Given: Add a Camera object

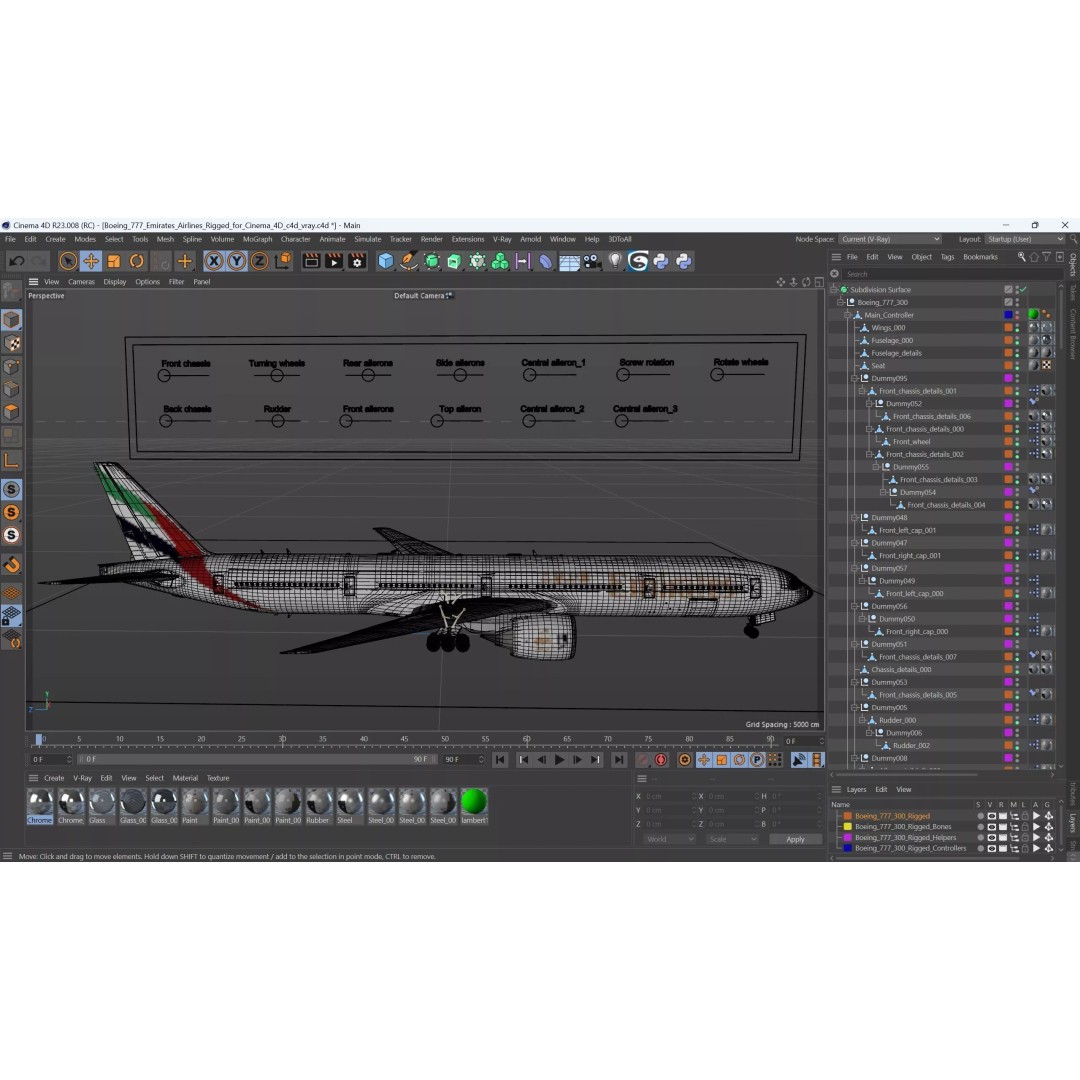Looking at the screenshot, I should tap(592, 261).
